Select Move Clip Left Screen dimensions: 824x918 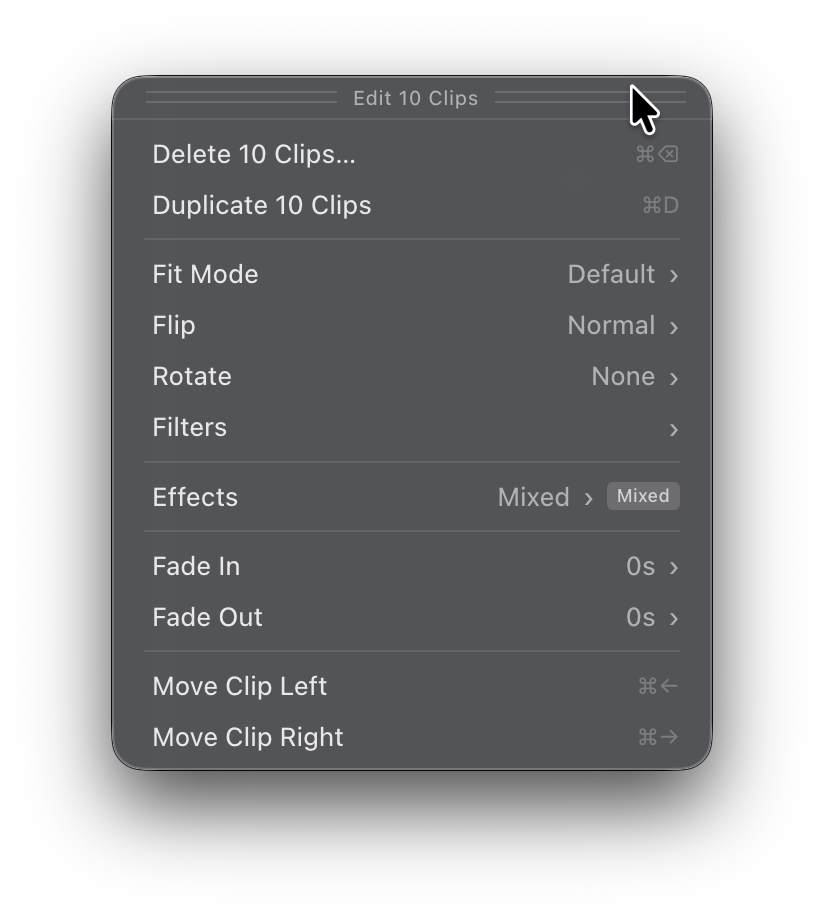(x=239, y=686)
